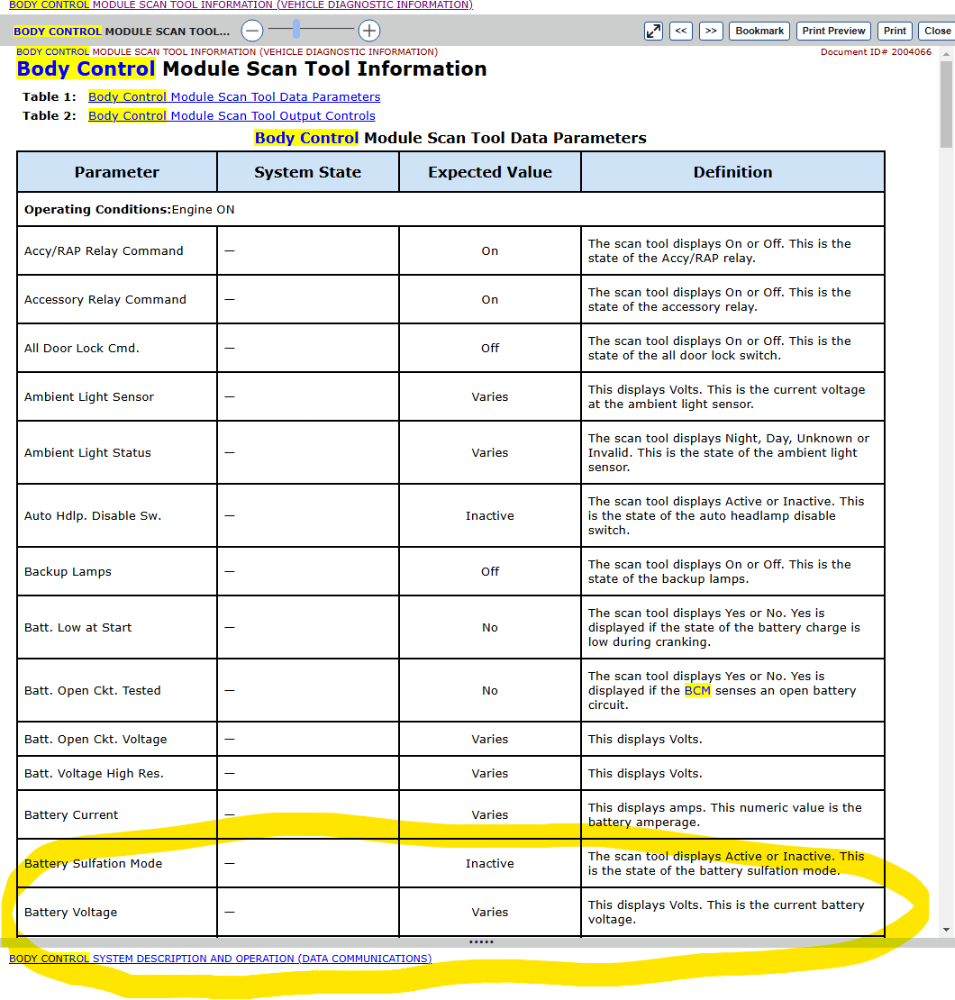Click the Accessory Relay Command parameter cell
955x1000 pixels.
(x=117, y=300)
